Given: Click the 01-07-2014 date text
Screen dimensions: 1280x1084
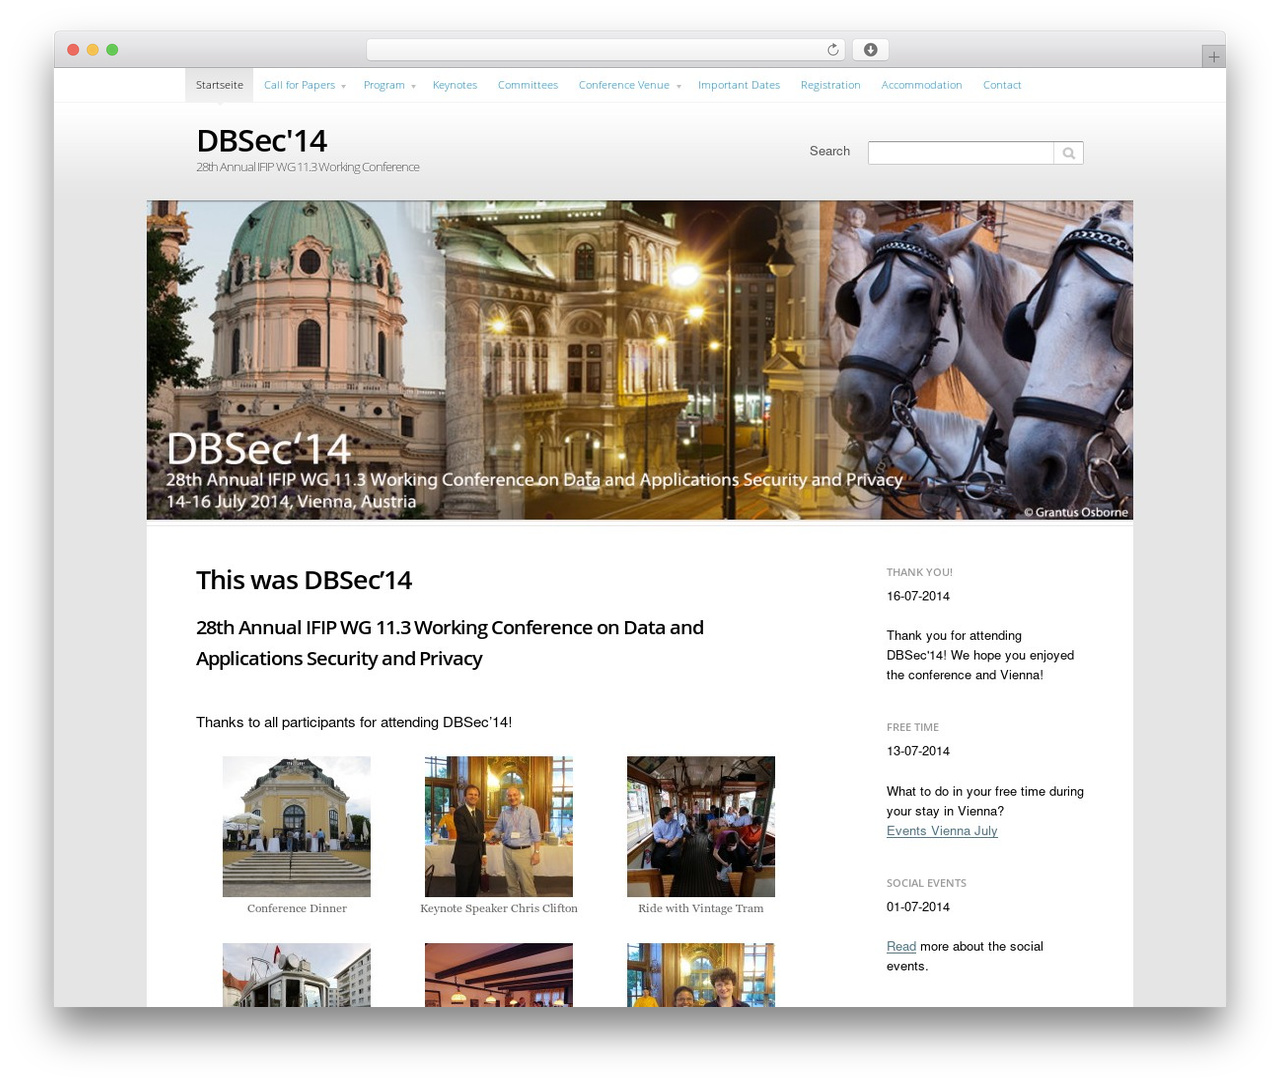Looking at the screenshot, I should (918, 907).
